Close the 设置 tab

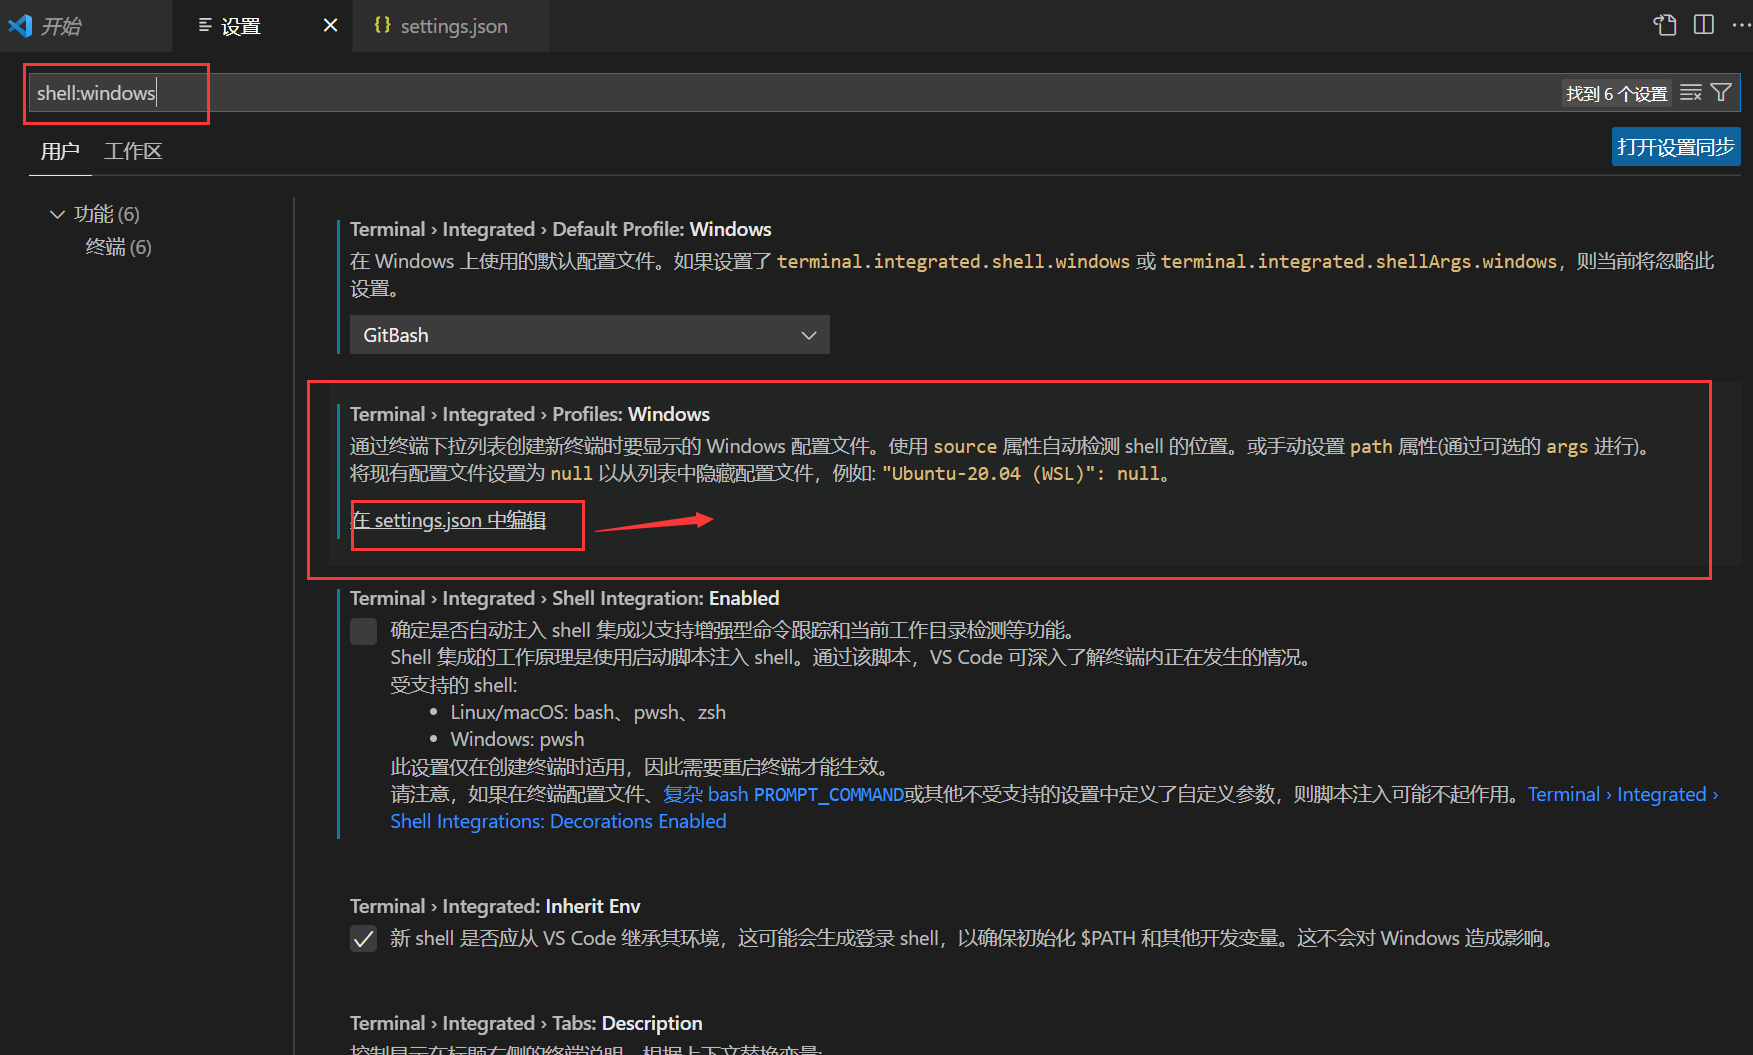pos(330,25)
